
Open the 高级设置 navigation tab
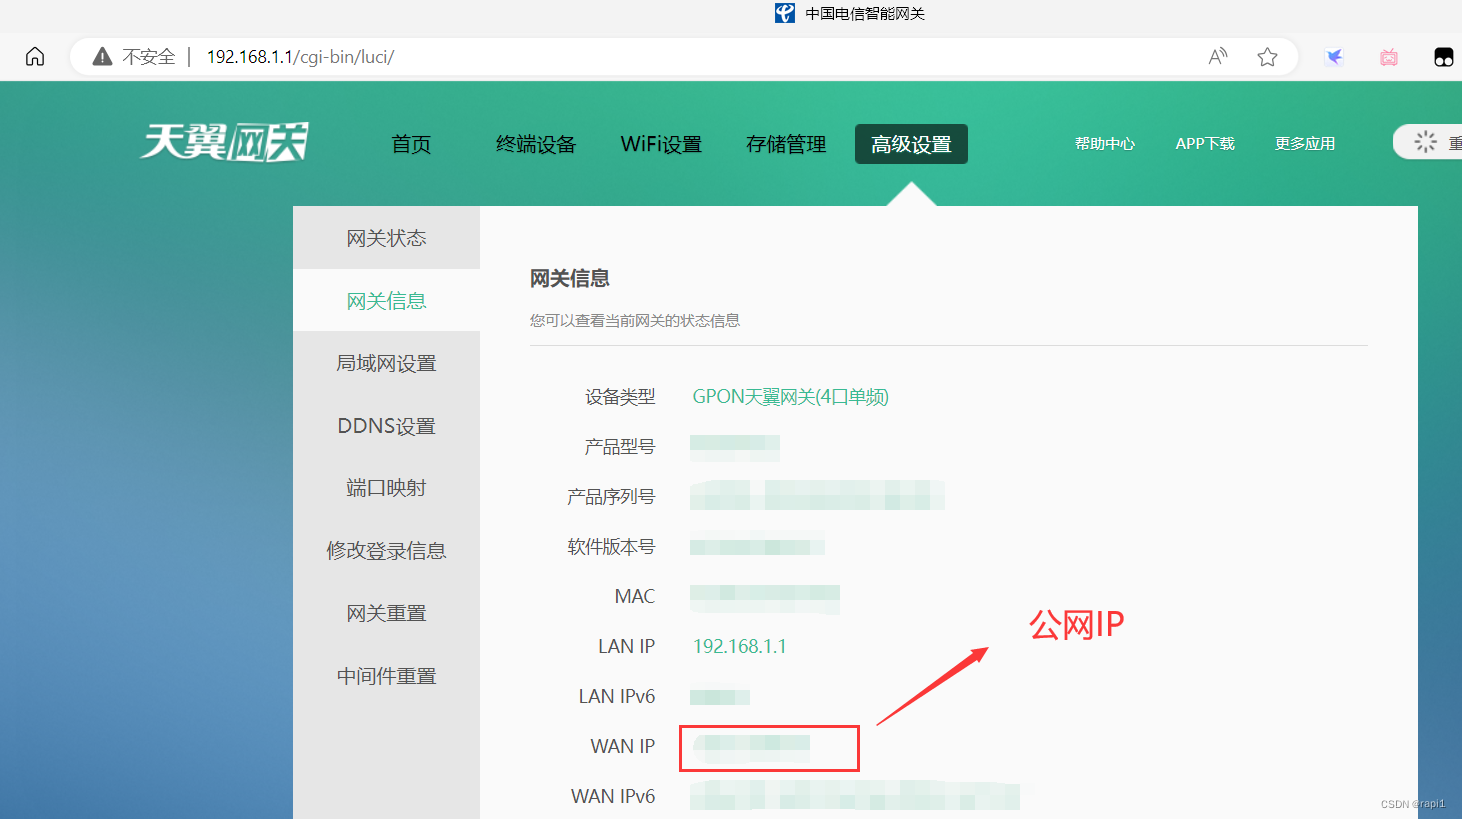point(911,144)
